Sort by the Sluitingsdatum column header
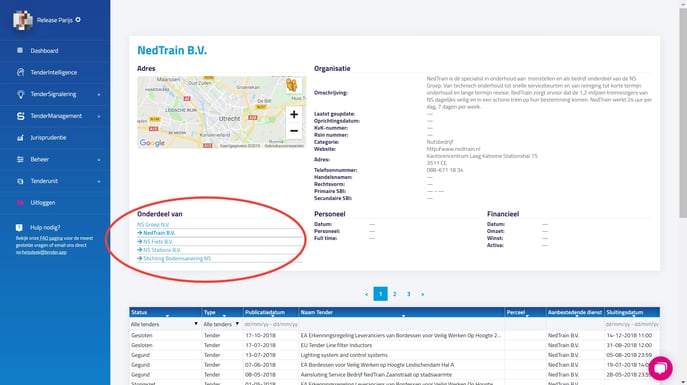Image resolution: width=687 pixels, height=385 pixels. coord(632,312)
